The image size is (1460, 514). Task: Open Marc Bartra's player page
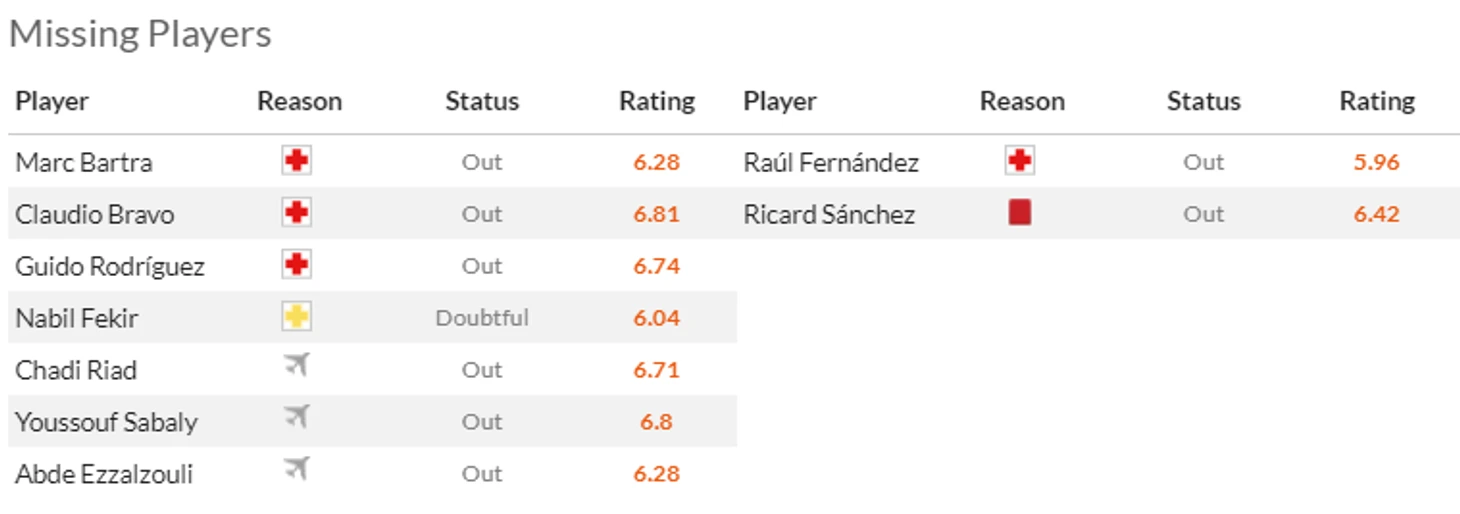pyautogui.click(x=84, y=162)
